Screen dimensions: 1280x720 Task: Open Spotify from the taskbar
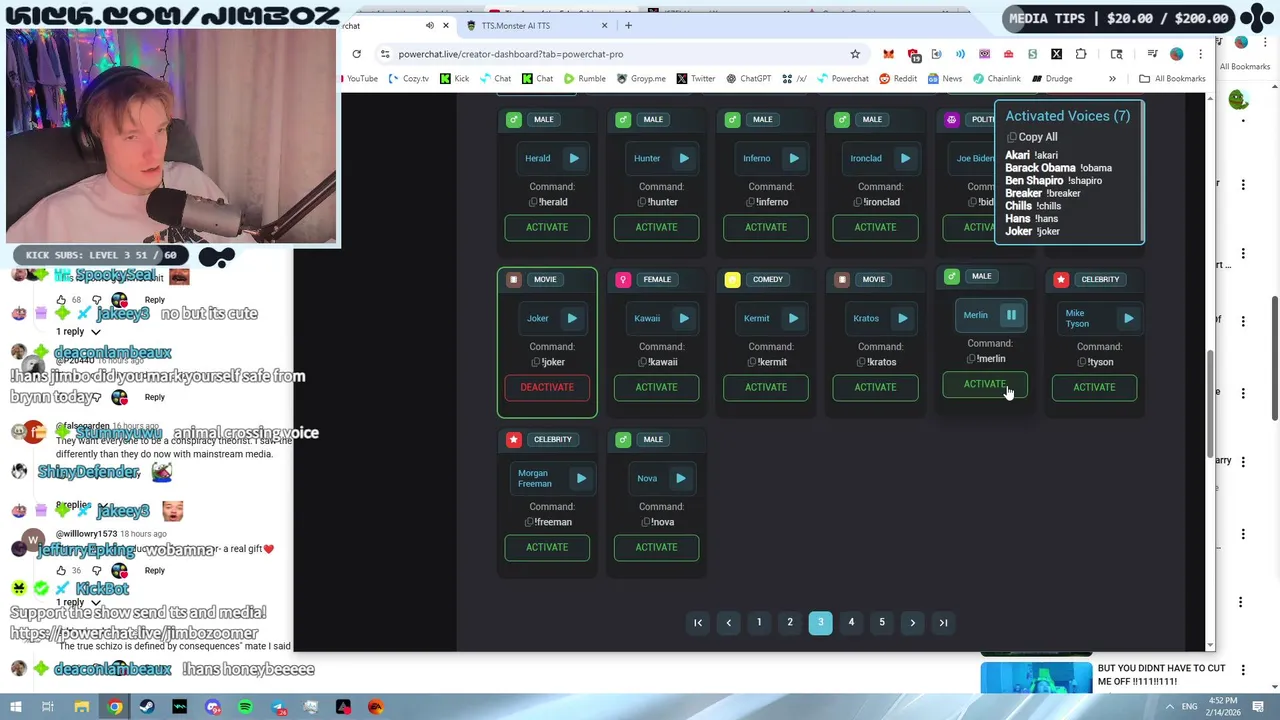point(245,707)
